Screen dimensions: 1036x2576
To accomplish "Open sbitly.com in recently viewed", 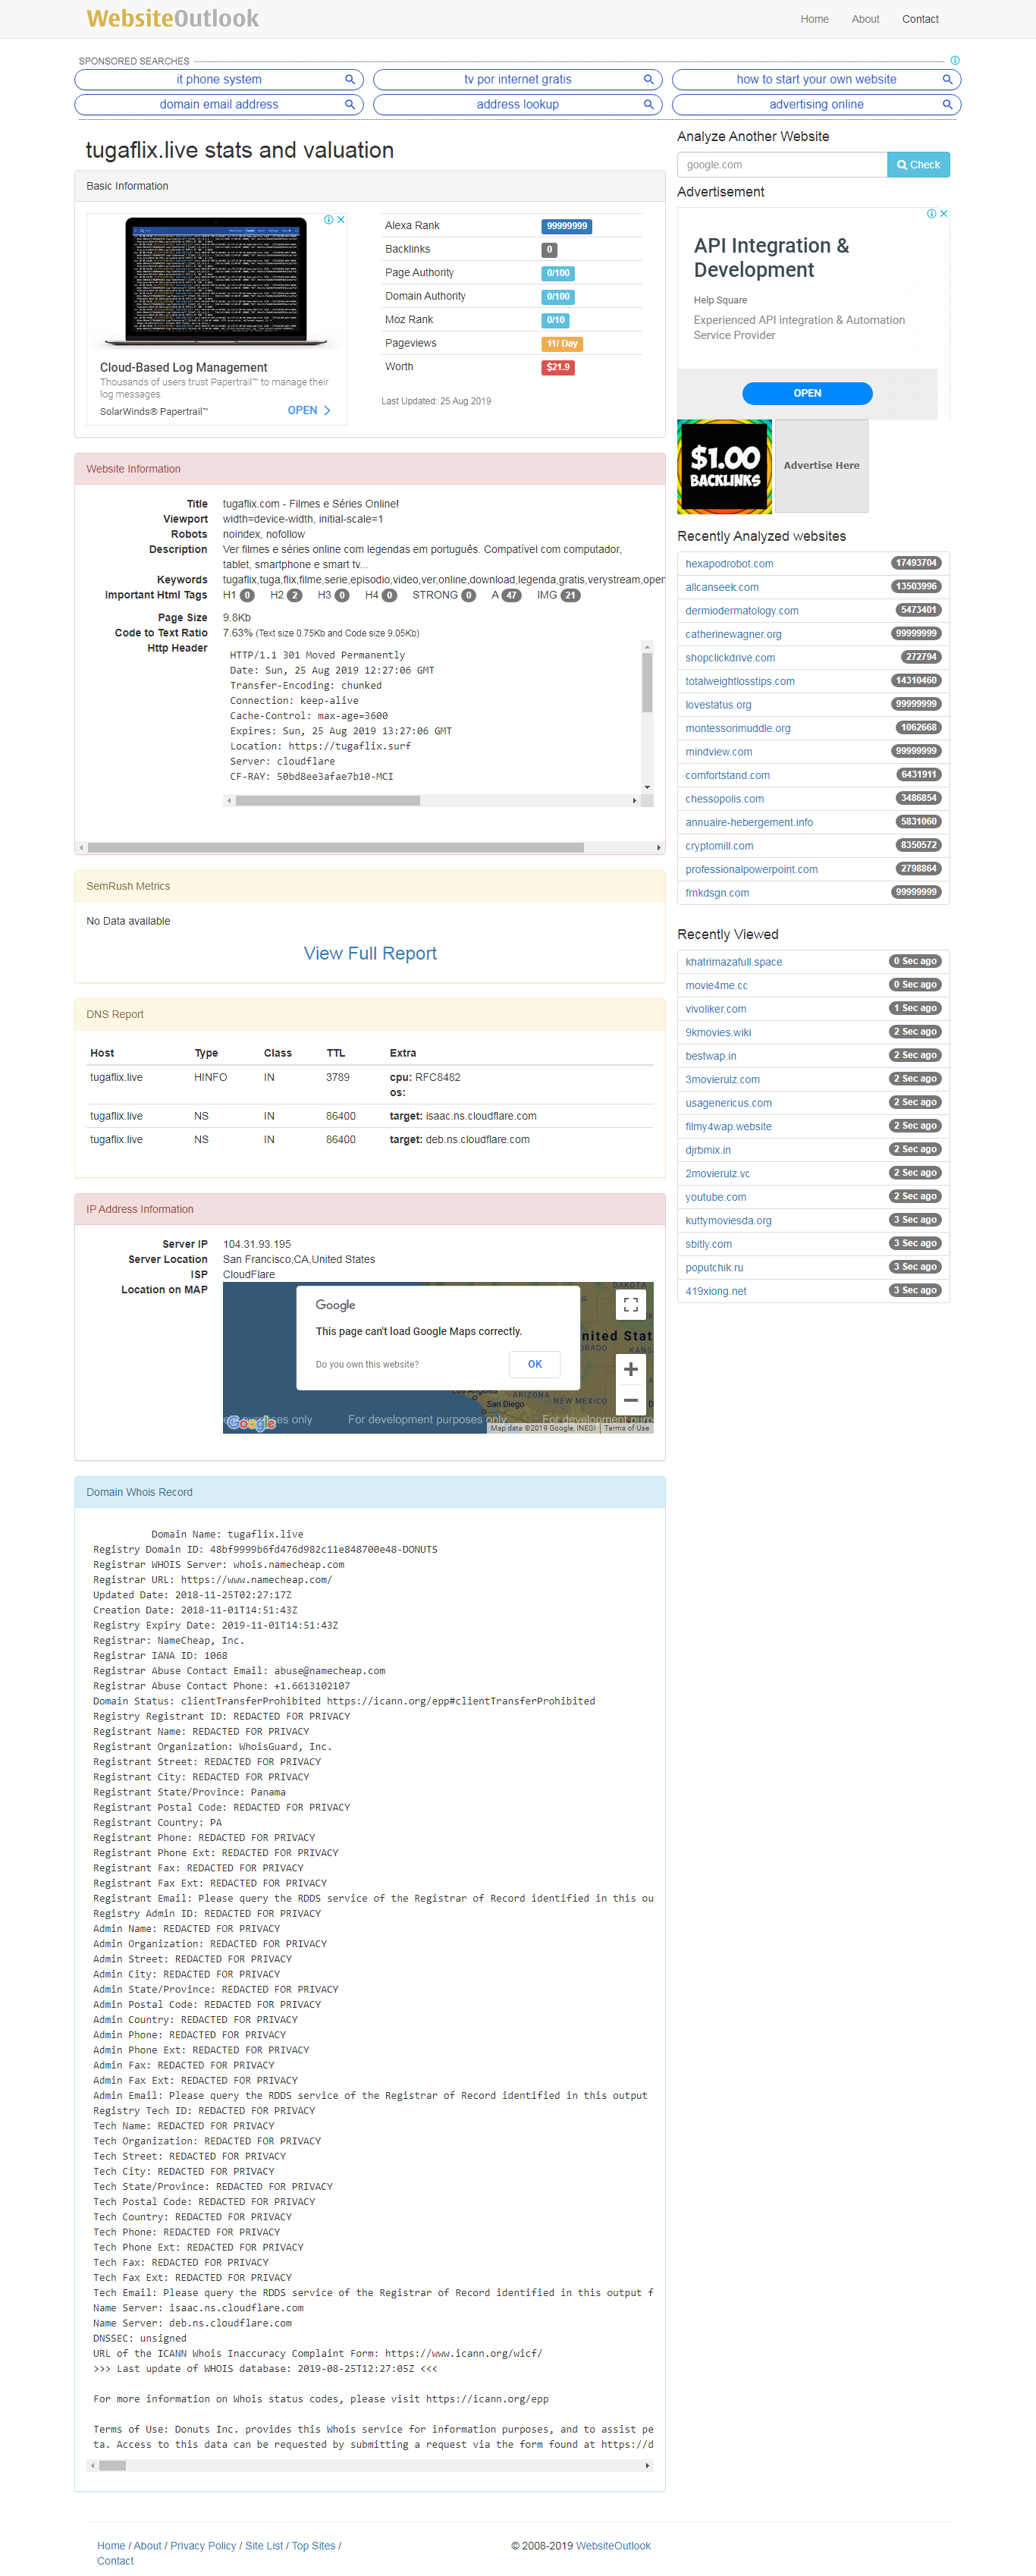I will click(708, 1244).
